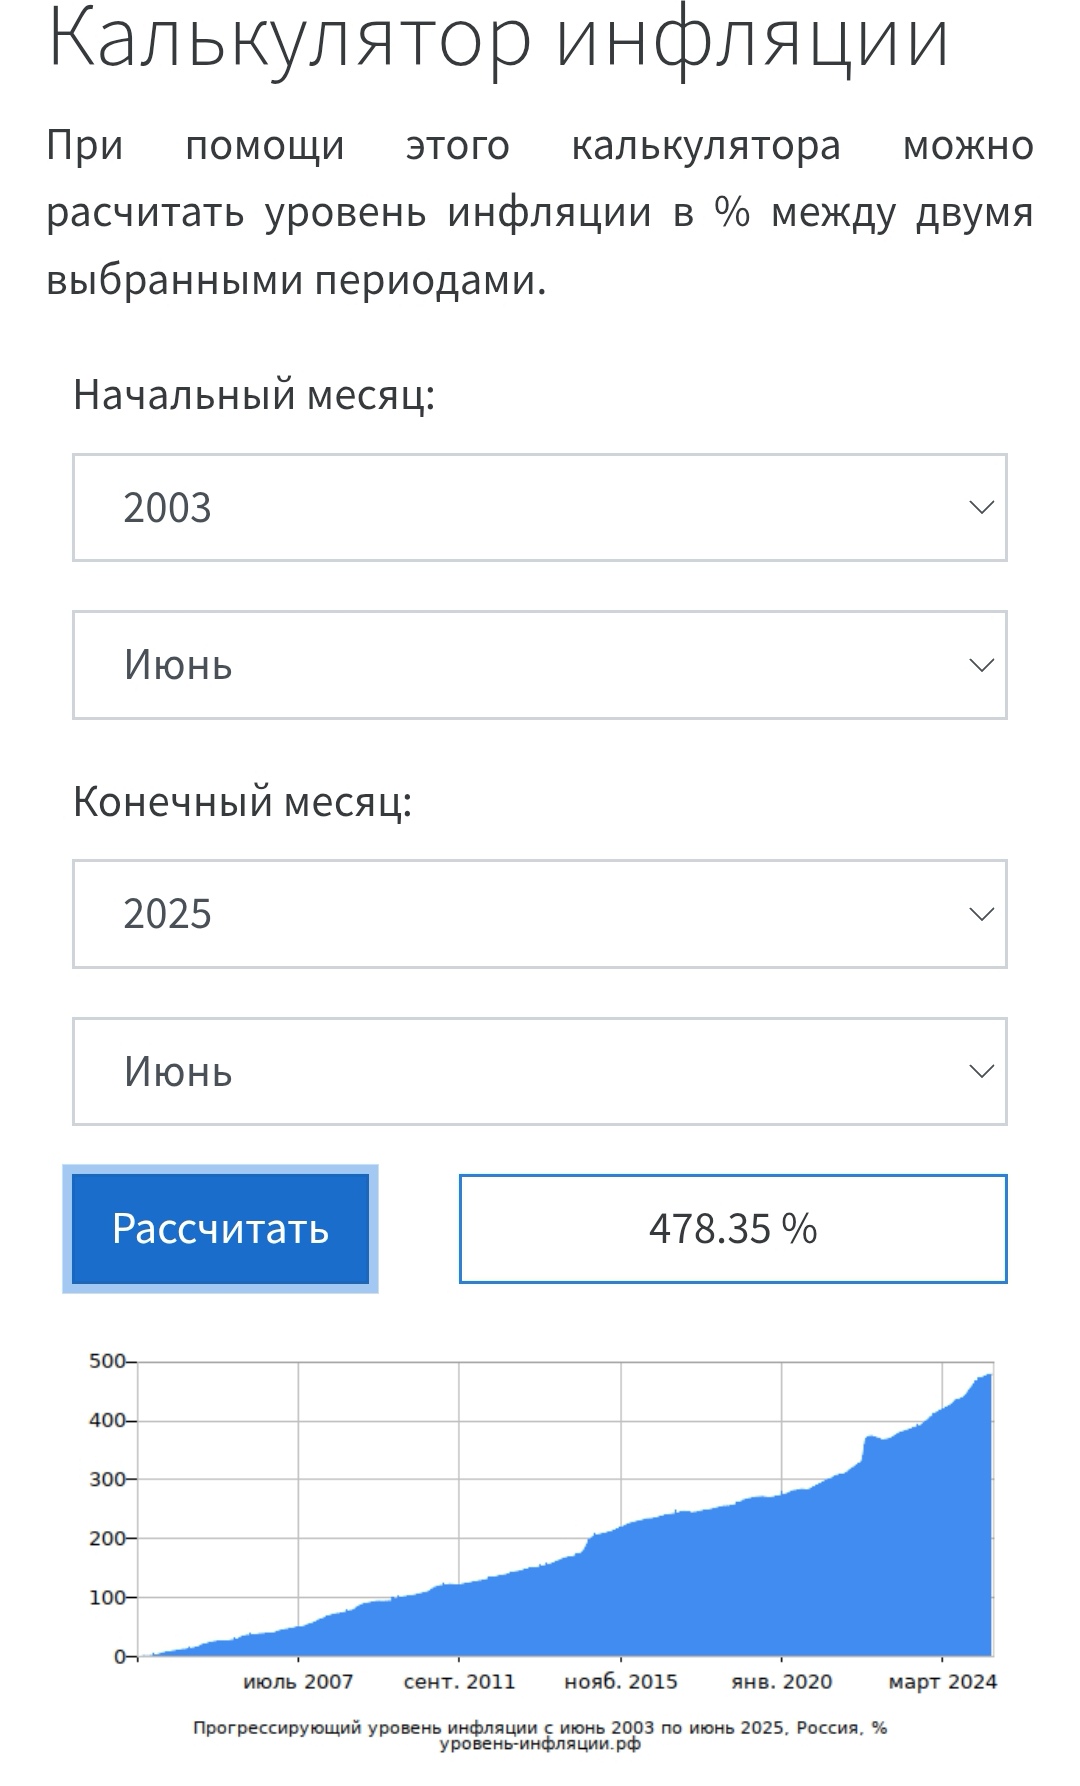The width and height of the screenshot is (1080, 1786).
Task: Click the июль 2007 axis label
Action: click(x=298, y=1681)
